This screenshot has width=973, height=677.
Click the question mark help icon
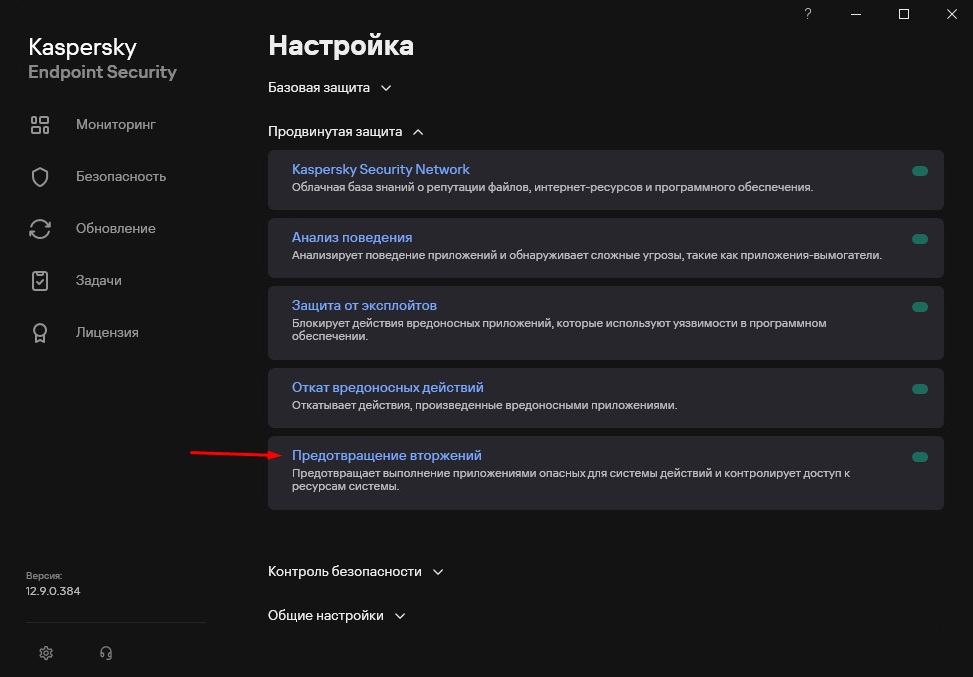click(808, 14)
